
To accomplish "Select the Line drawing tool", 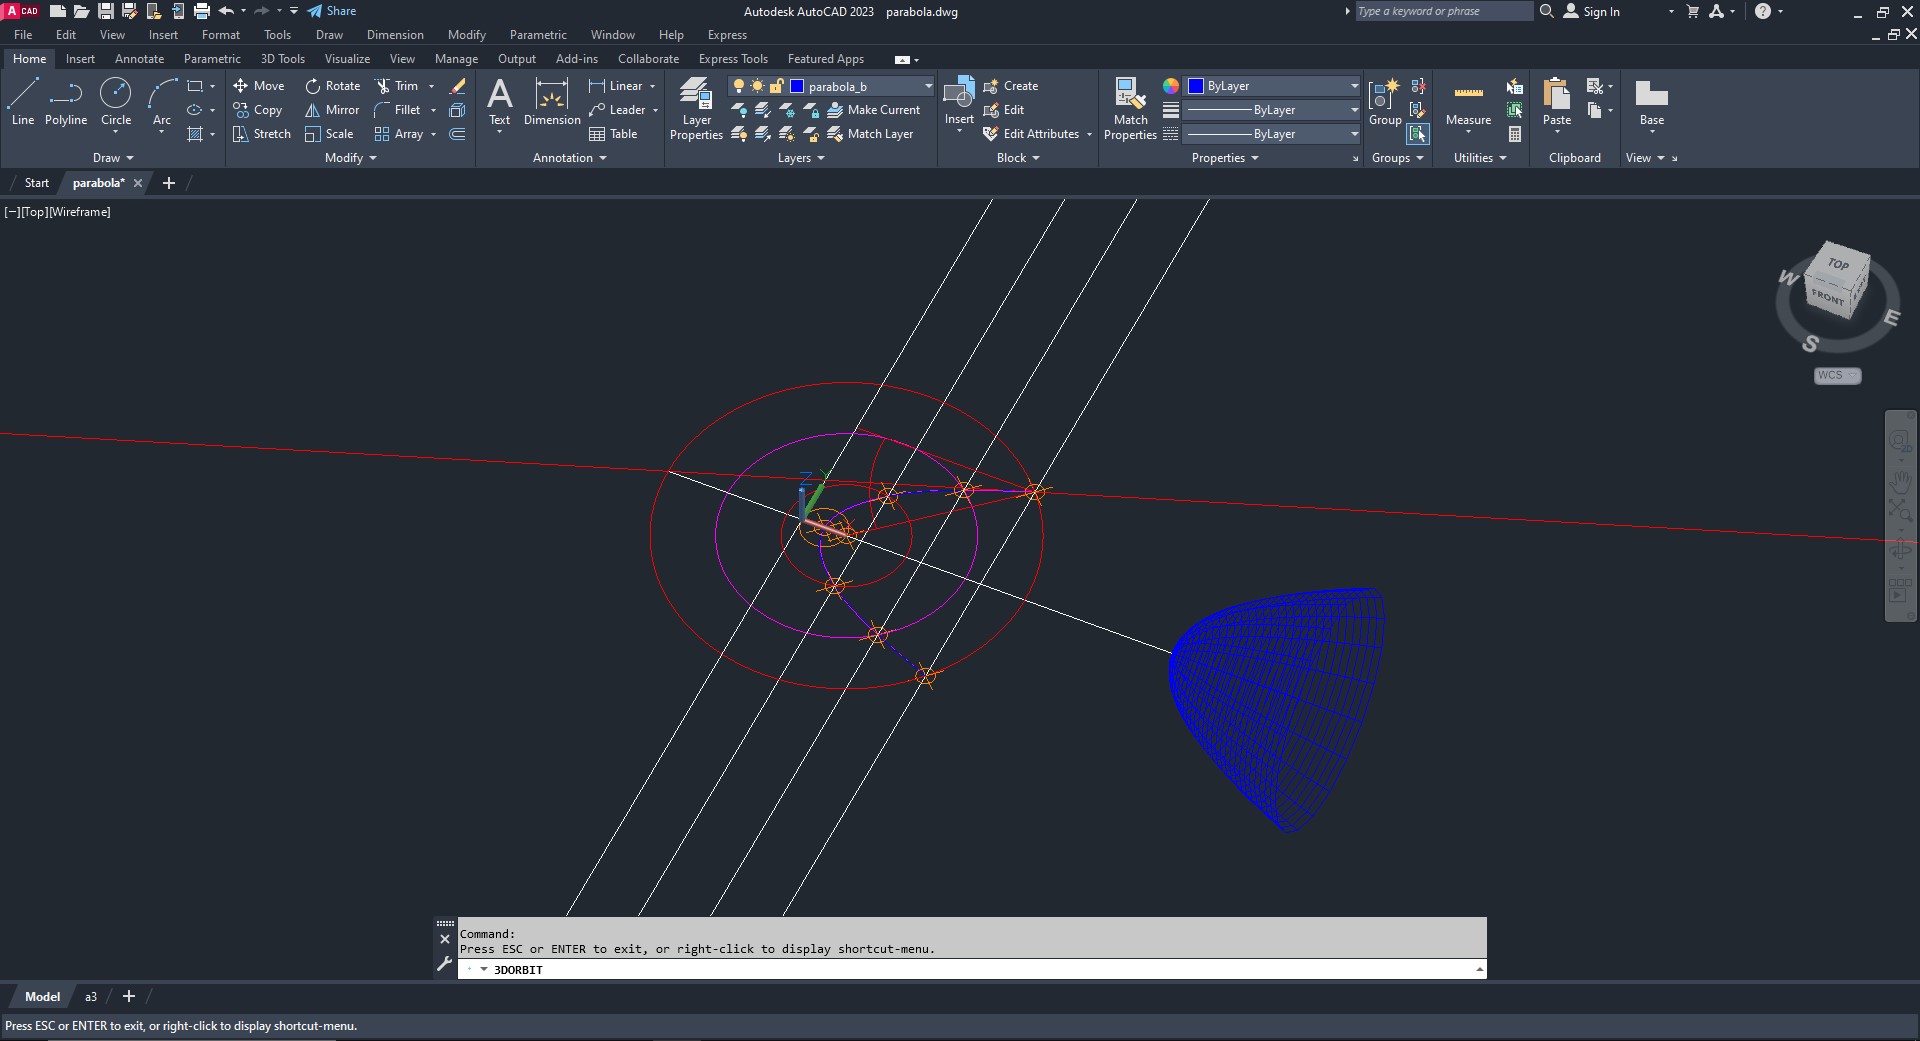I will click(x=23, y=102).
